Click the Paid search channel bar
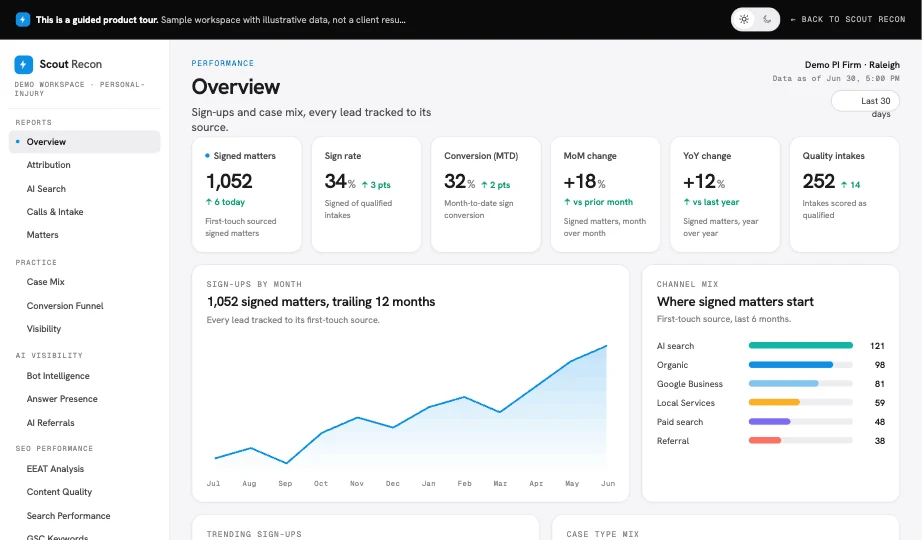924x540 pixels. pos(800,422)
